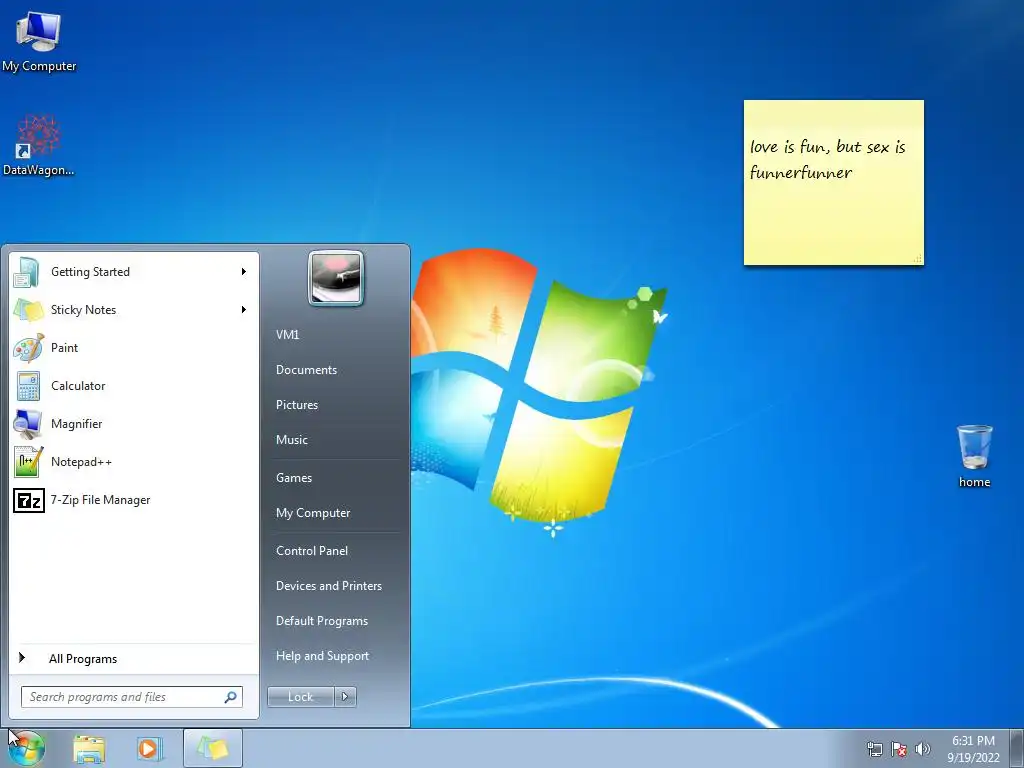Click the sticky note text on the desktop
This screenshot has width=1024, height=768.
(827, 159)
